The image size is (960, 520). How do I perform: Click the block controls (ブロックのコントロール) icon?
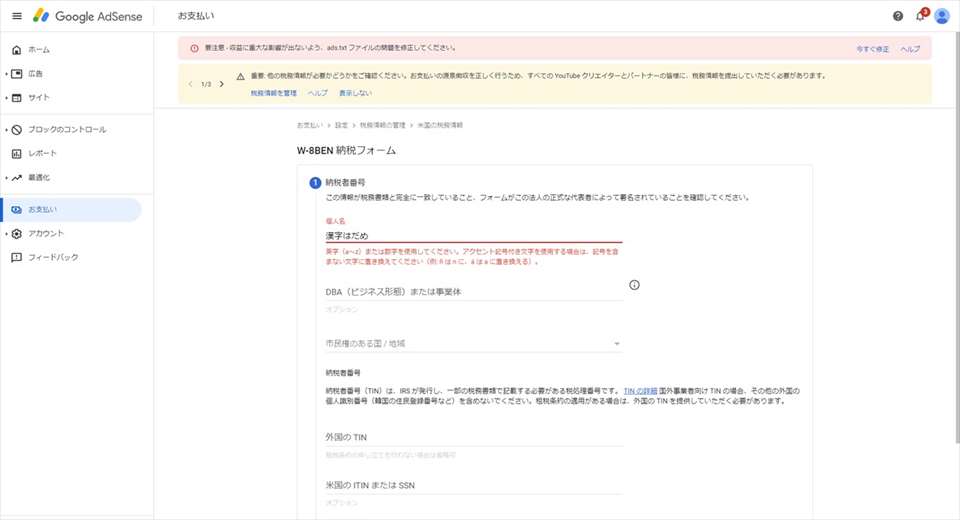click(17, 129)
